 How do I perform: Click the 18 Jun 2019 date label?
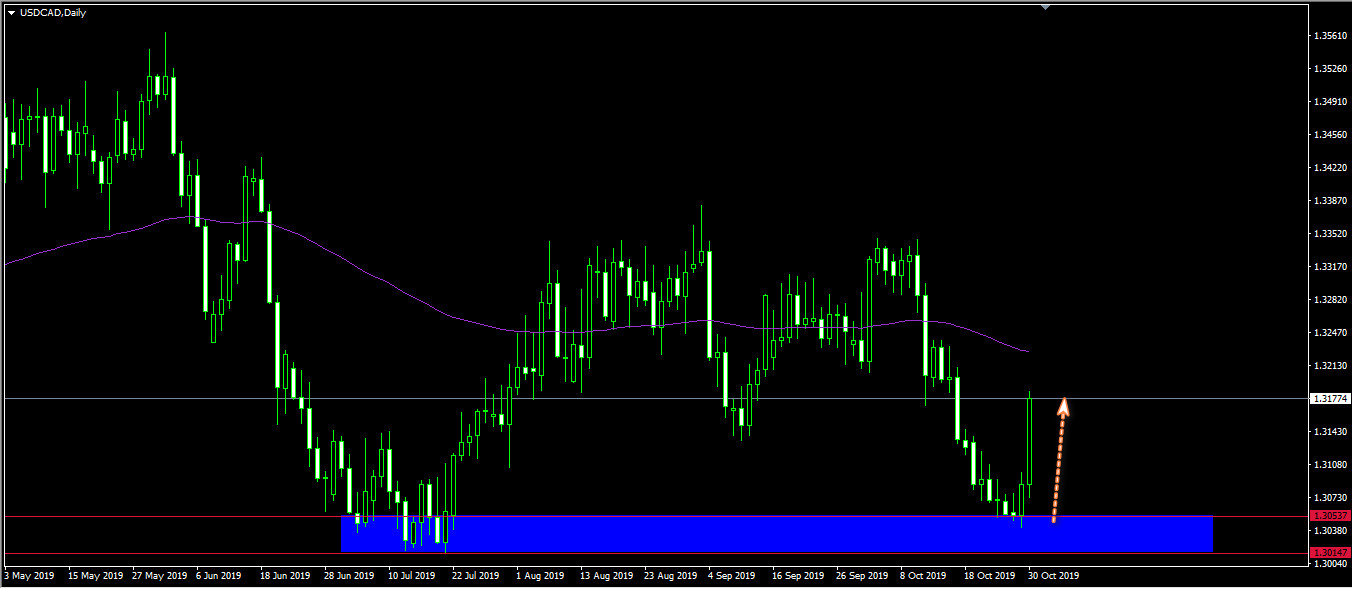click(286, 576)
